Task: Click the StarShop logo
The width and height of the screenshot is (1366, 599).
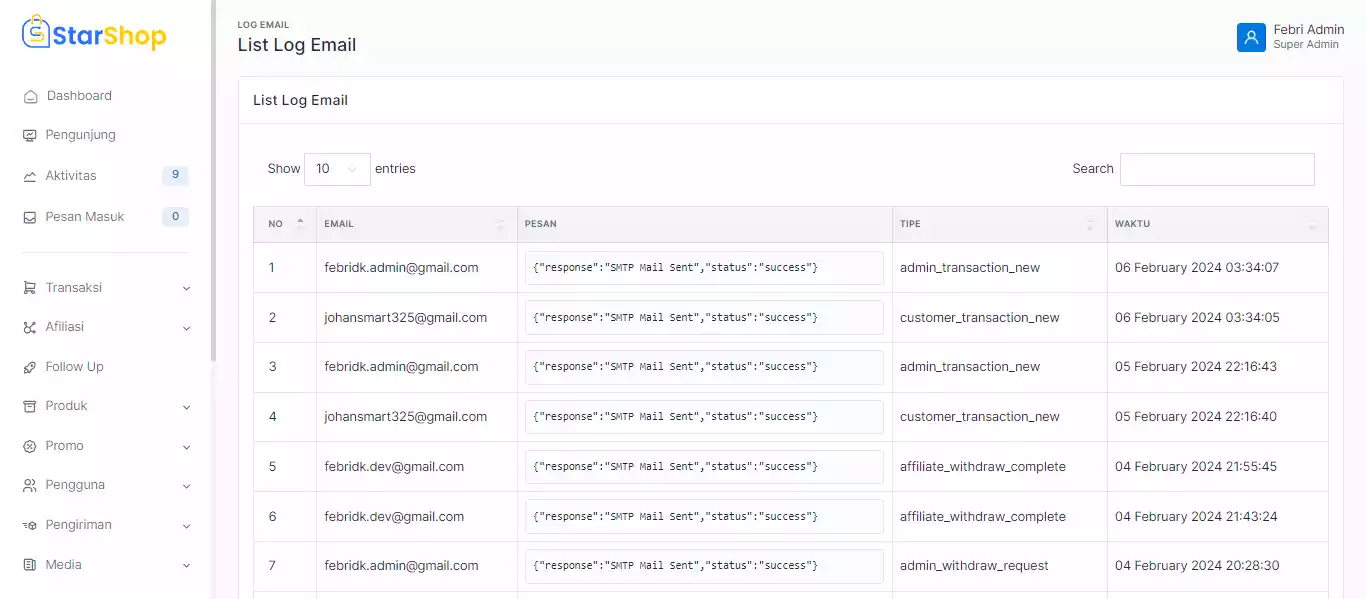Action: [x=94, y=34]
